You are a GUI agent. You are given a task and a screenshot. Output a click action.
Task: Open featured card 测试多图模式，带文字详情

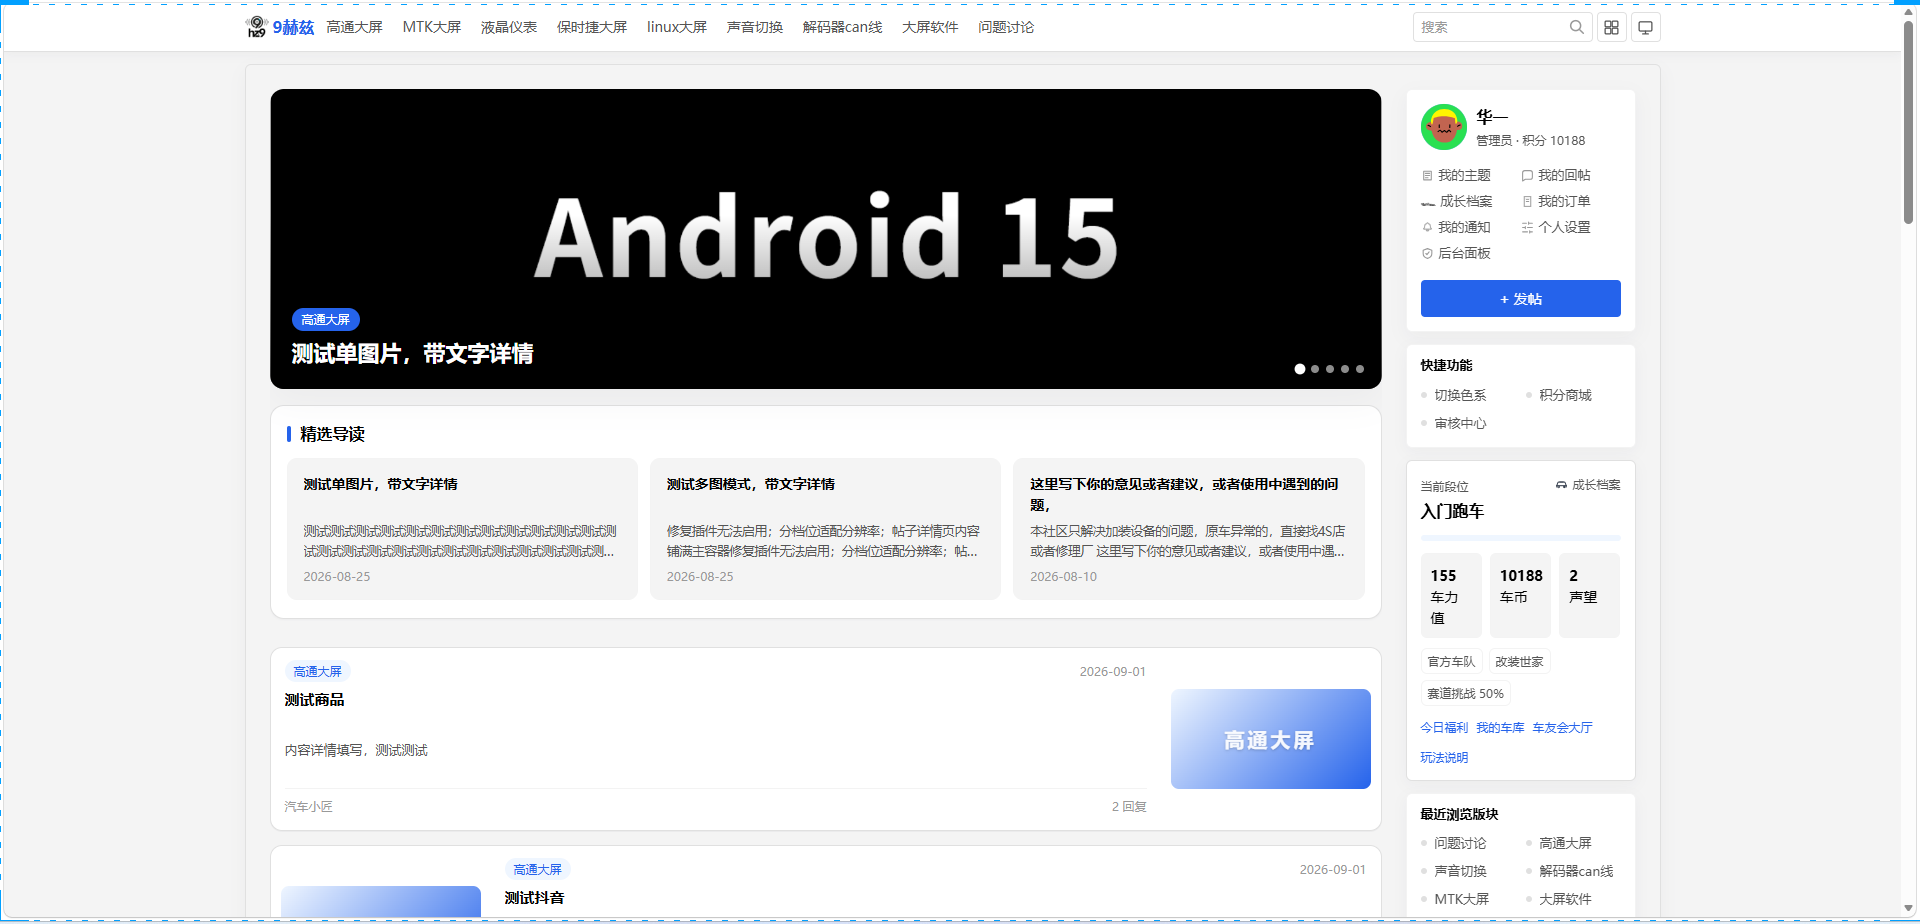click(825, 529)
